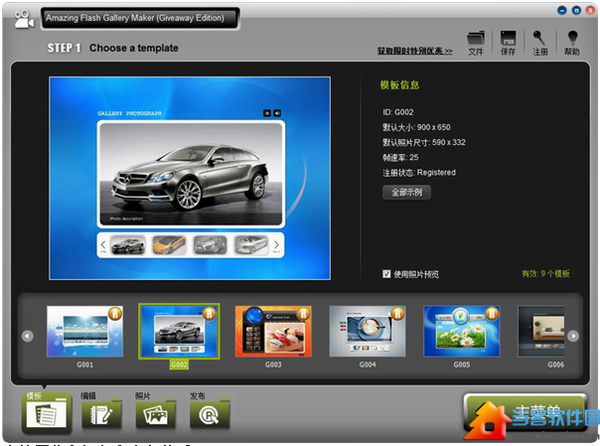Click the 'ID: G002' info text

398,112
